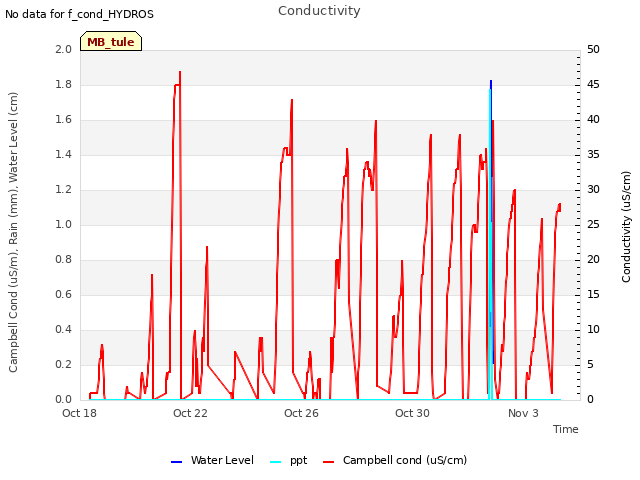Click the Time axis title
Screen dimensions: 640x480
[566, 429]
